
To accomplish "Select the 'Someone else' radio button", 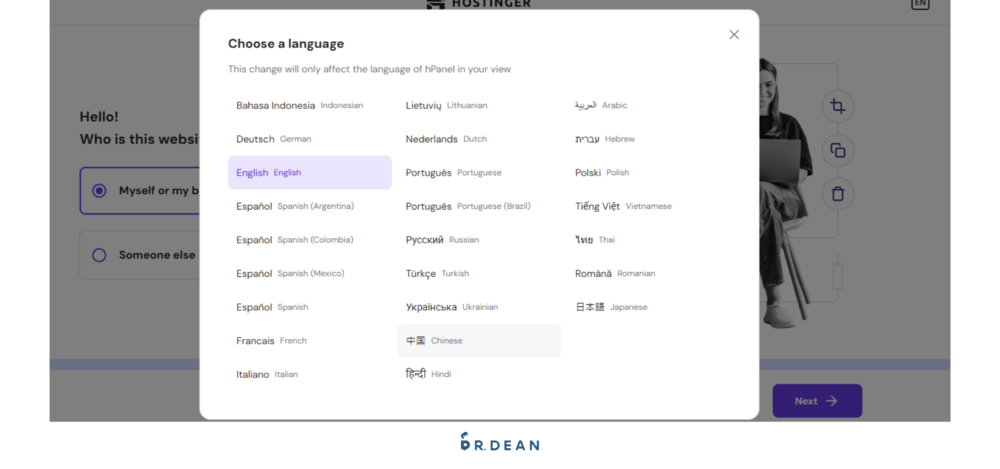I will point(99,255).
